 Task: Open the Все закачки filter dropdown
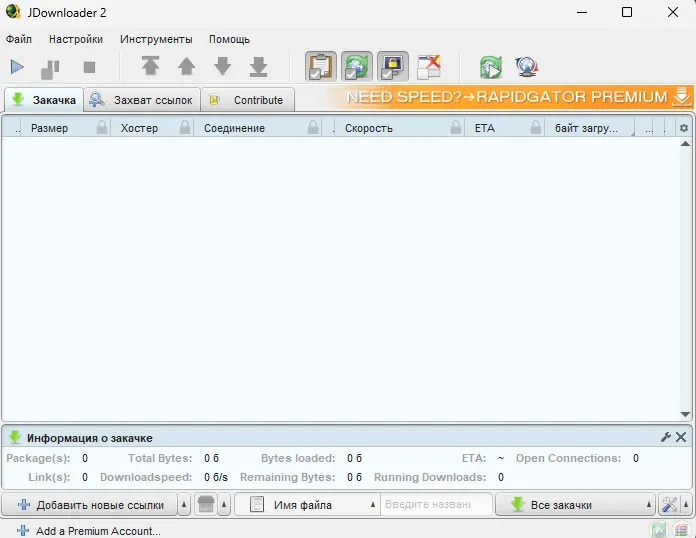(x=649, y=505)
